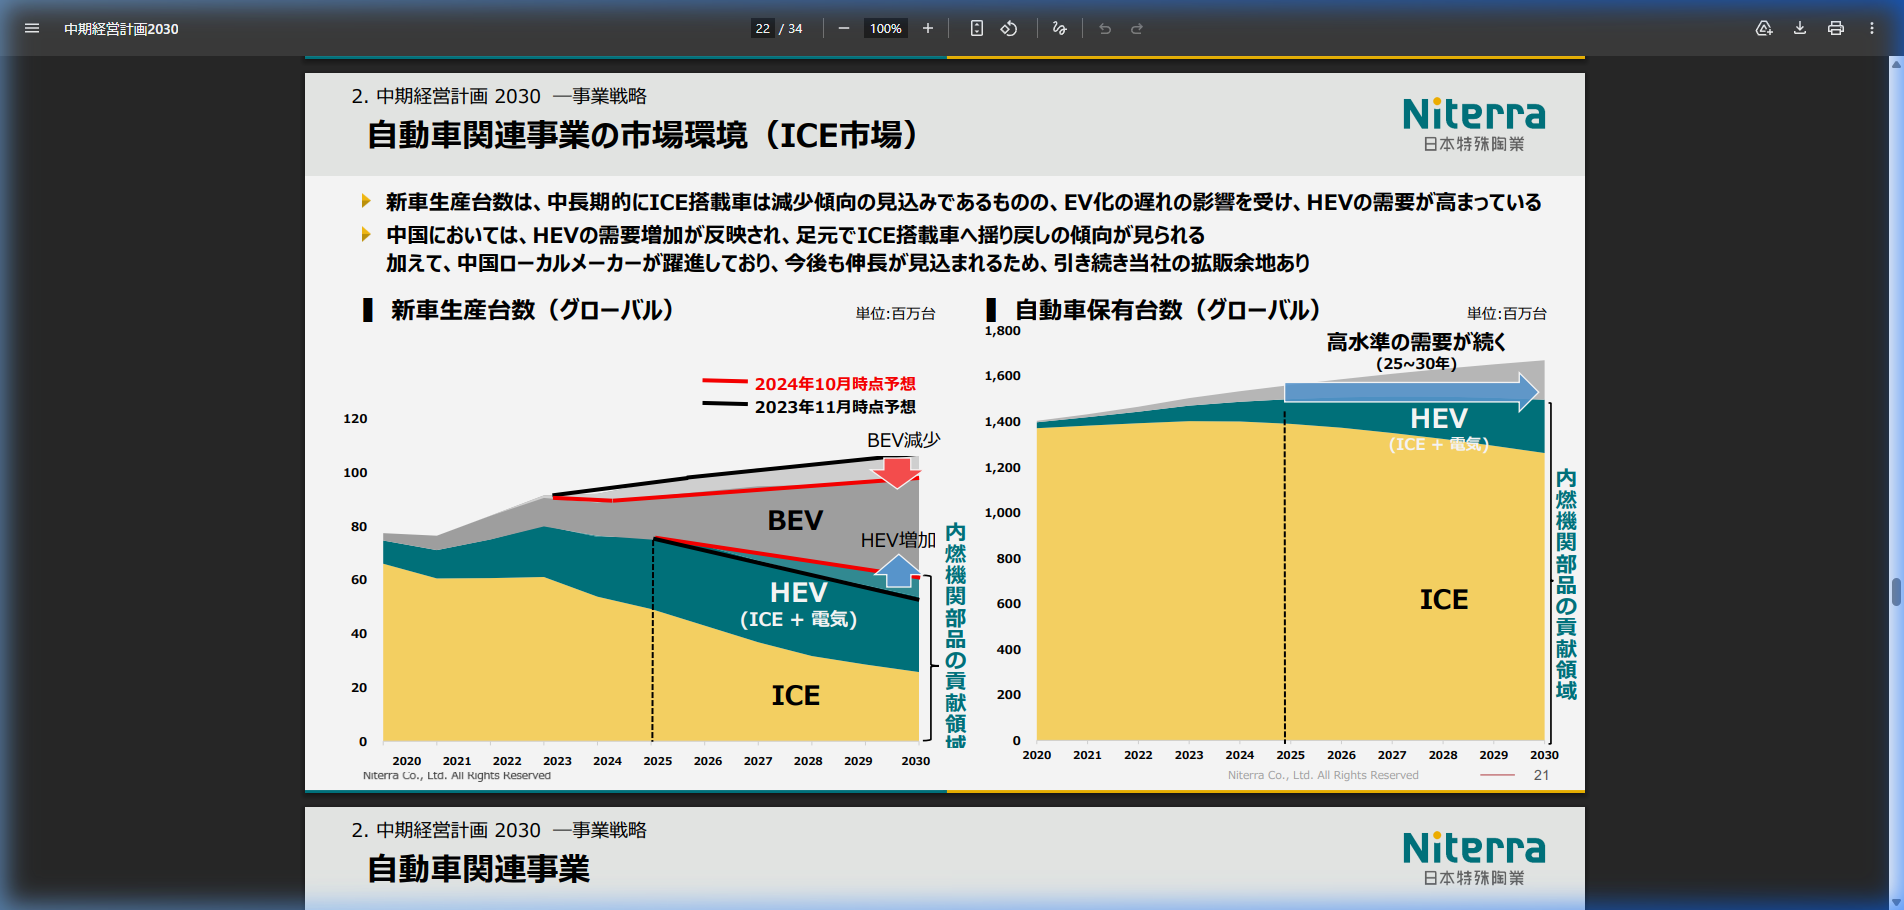Click the document title 中期経営計画2030
1904x910 pixels.
[121, 29]
